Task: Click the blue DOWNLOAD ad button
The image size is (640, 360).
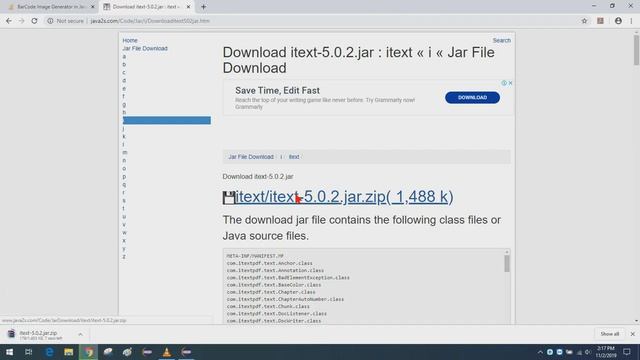Action: pos(472,98)
